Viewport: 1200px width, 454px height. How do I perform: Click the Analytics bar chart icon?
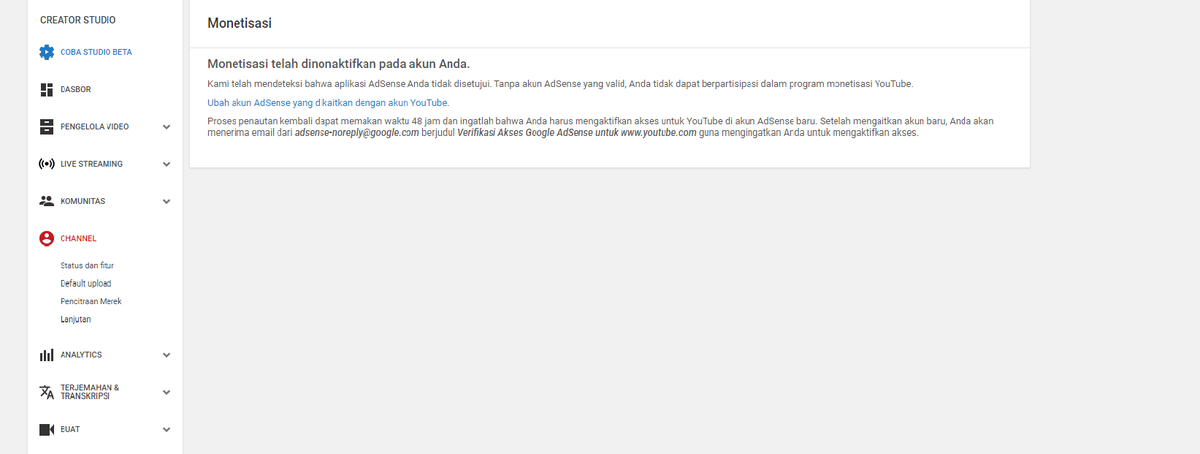[x=46, y=355]
